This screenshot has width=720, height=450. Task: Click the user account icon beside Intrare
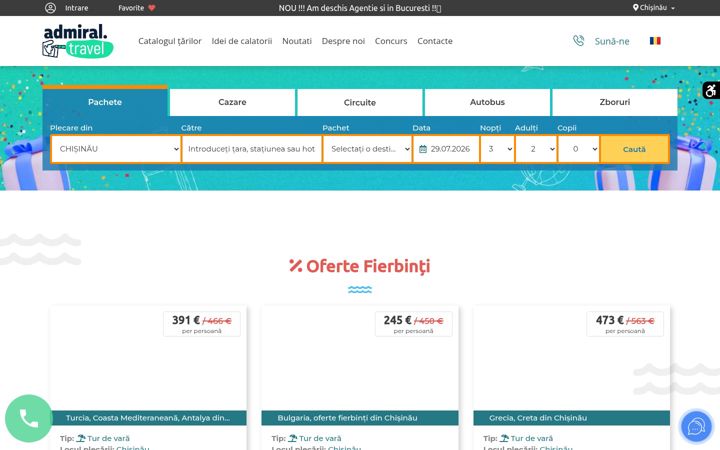(51, 8)
